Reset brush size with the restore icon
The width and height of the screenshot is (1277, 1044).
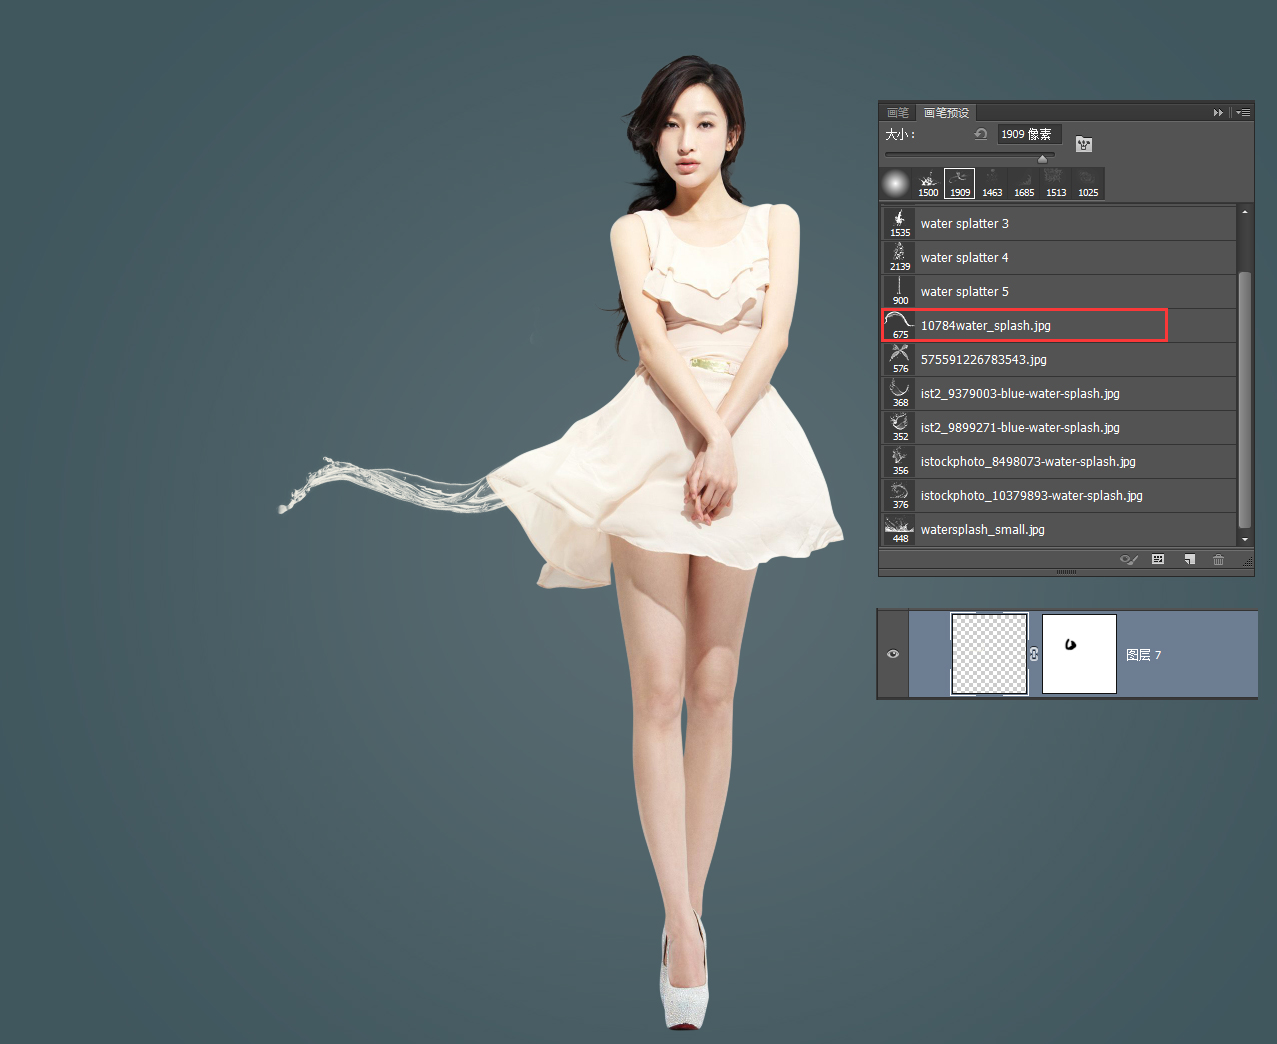click(980, 134)
